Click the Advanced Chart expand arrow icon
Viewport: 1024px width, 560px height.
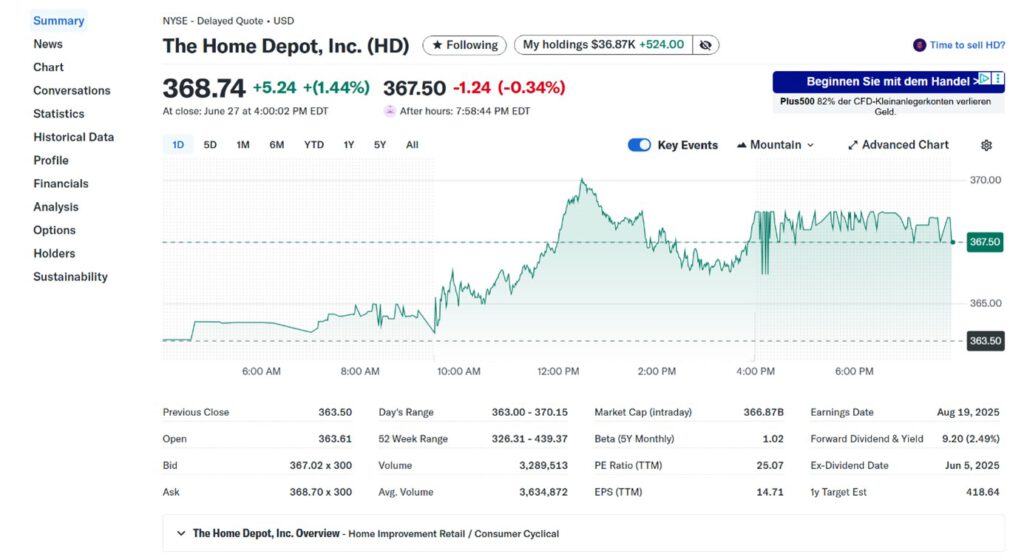coord(852,145)
